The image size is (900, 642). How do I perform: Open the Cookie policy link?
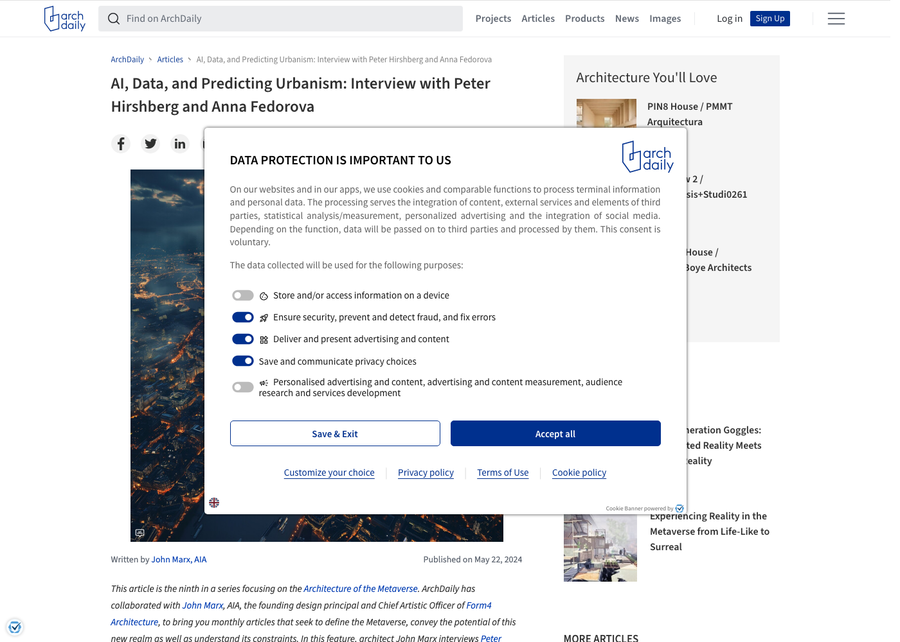(x=579, y=473)
